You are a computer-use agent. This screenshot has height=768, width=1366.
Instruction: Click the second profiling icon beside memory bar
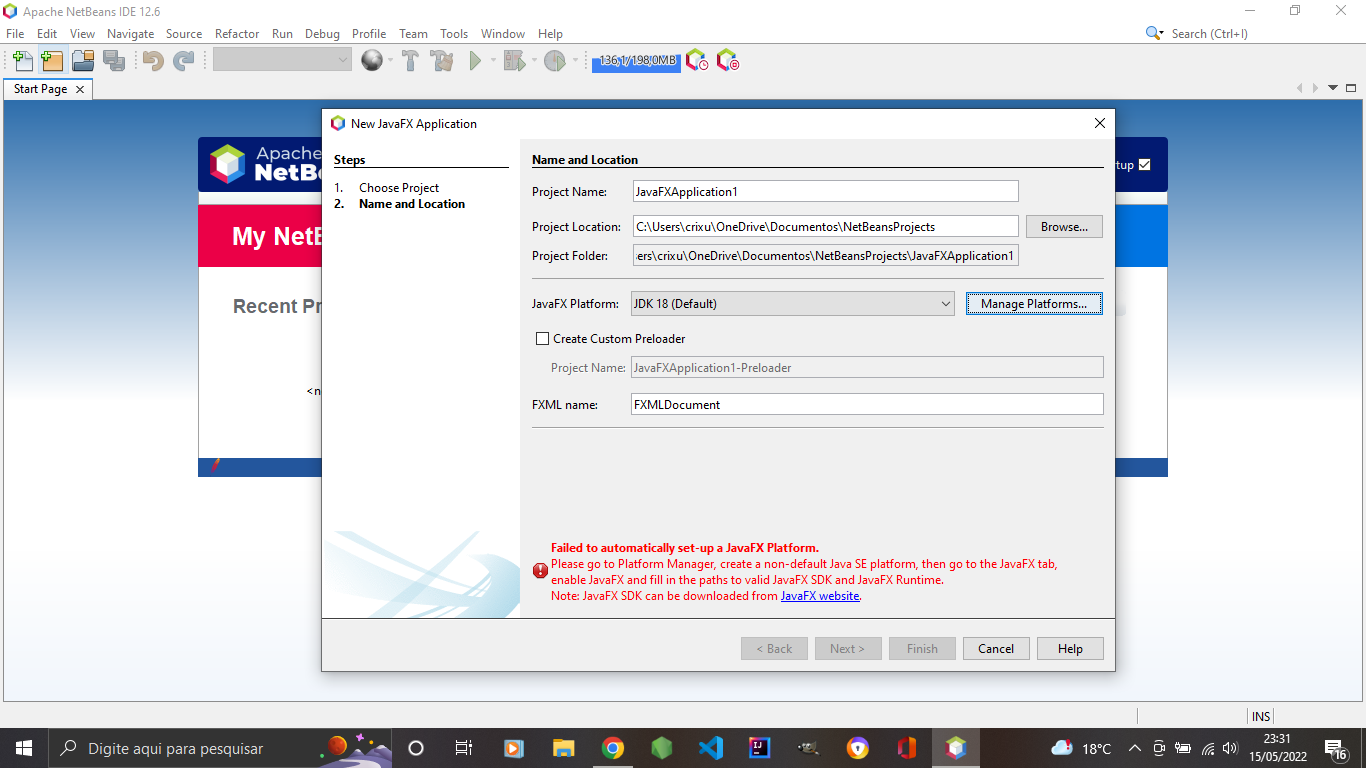tap(728, 61)
